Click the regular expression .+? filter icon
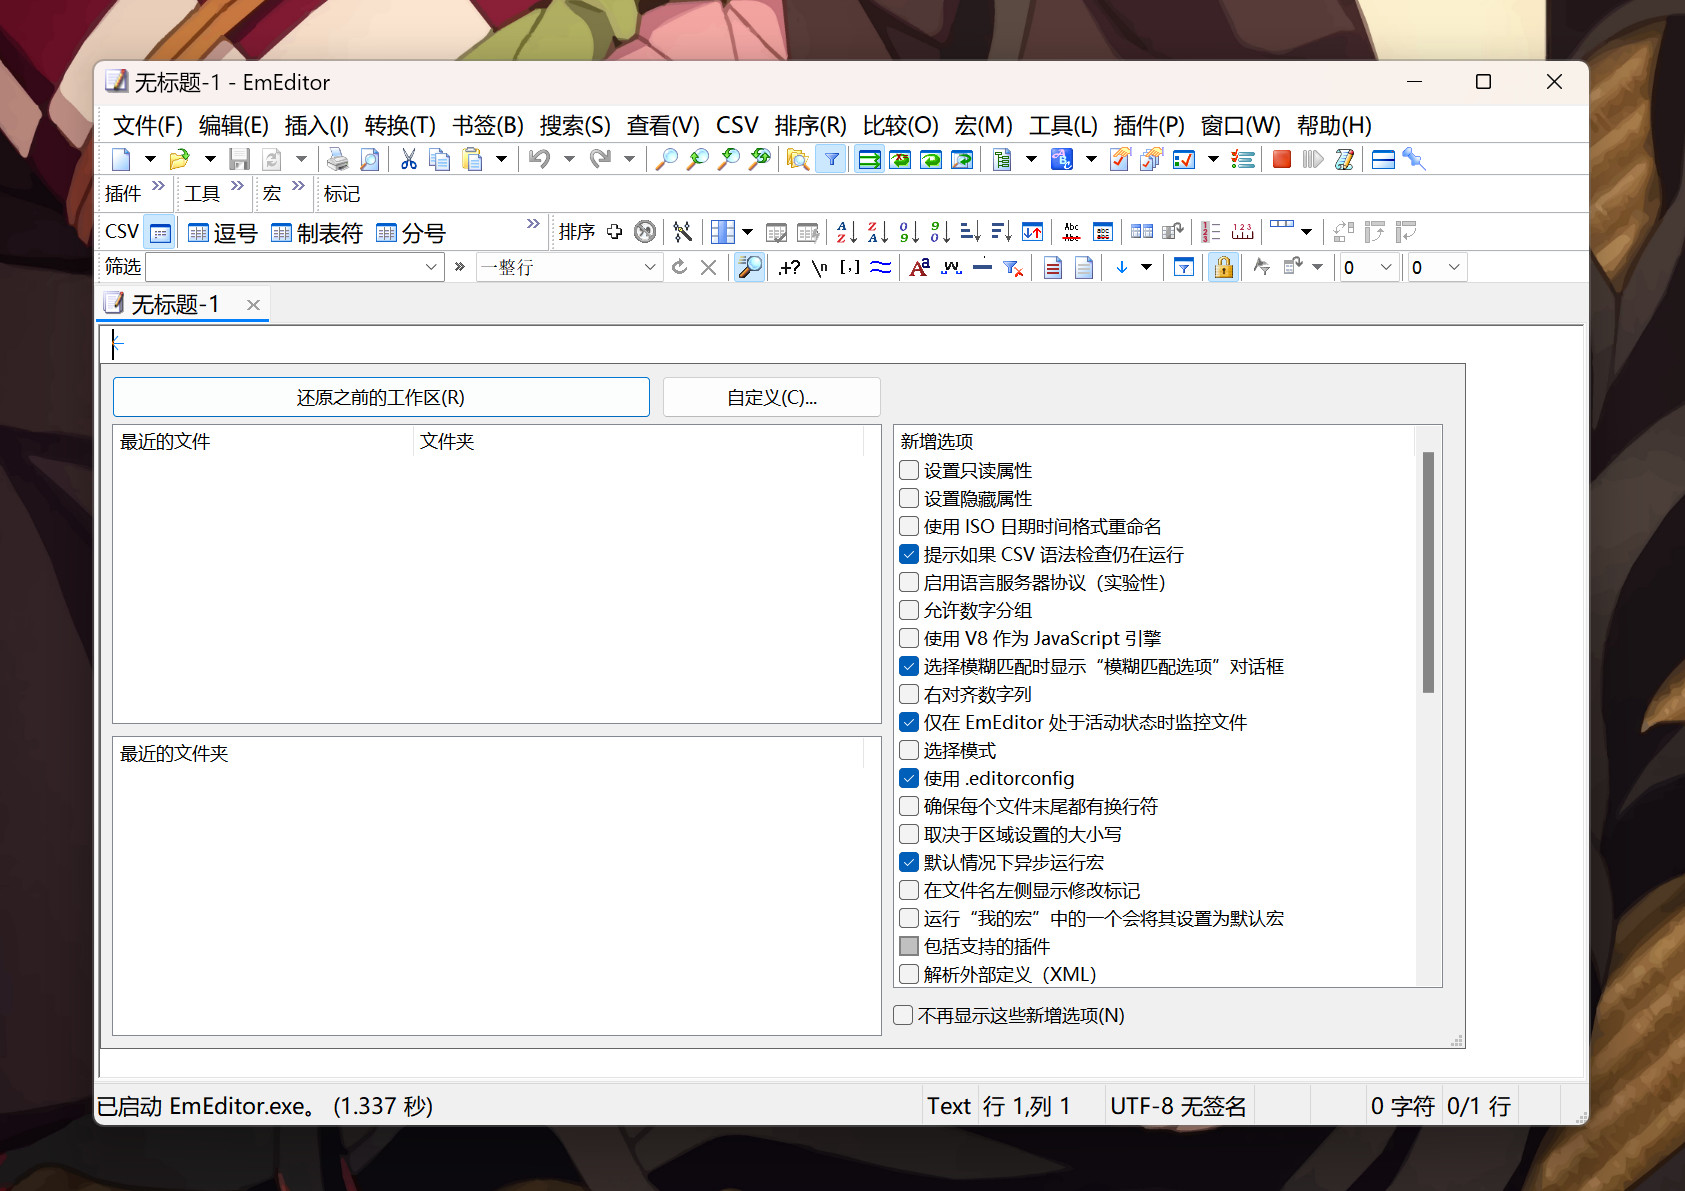Screen dimensions: 1685x1191 [x=789, y=267]
